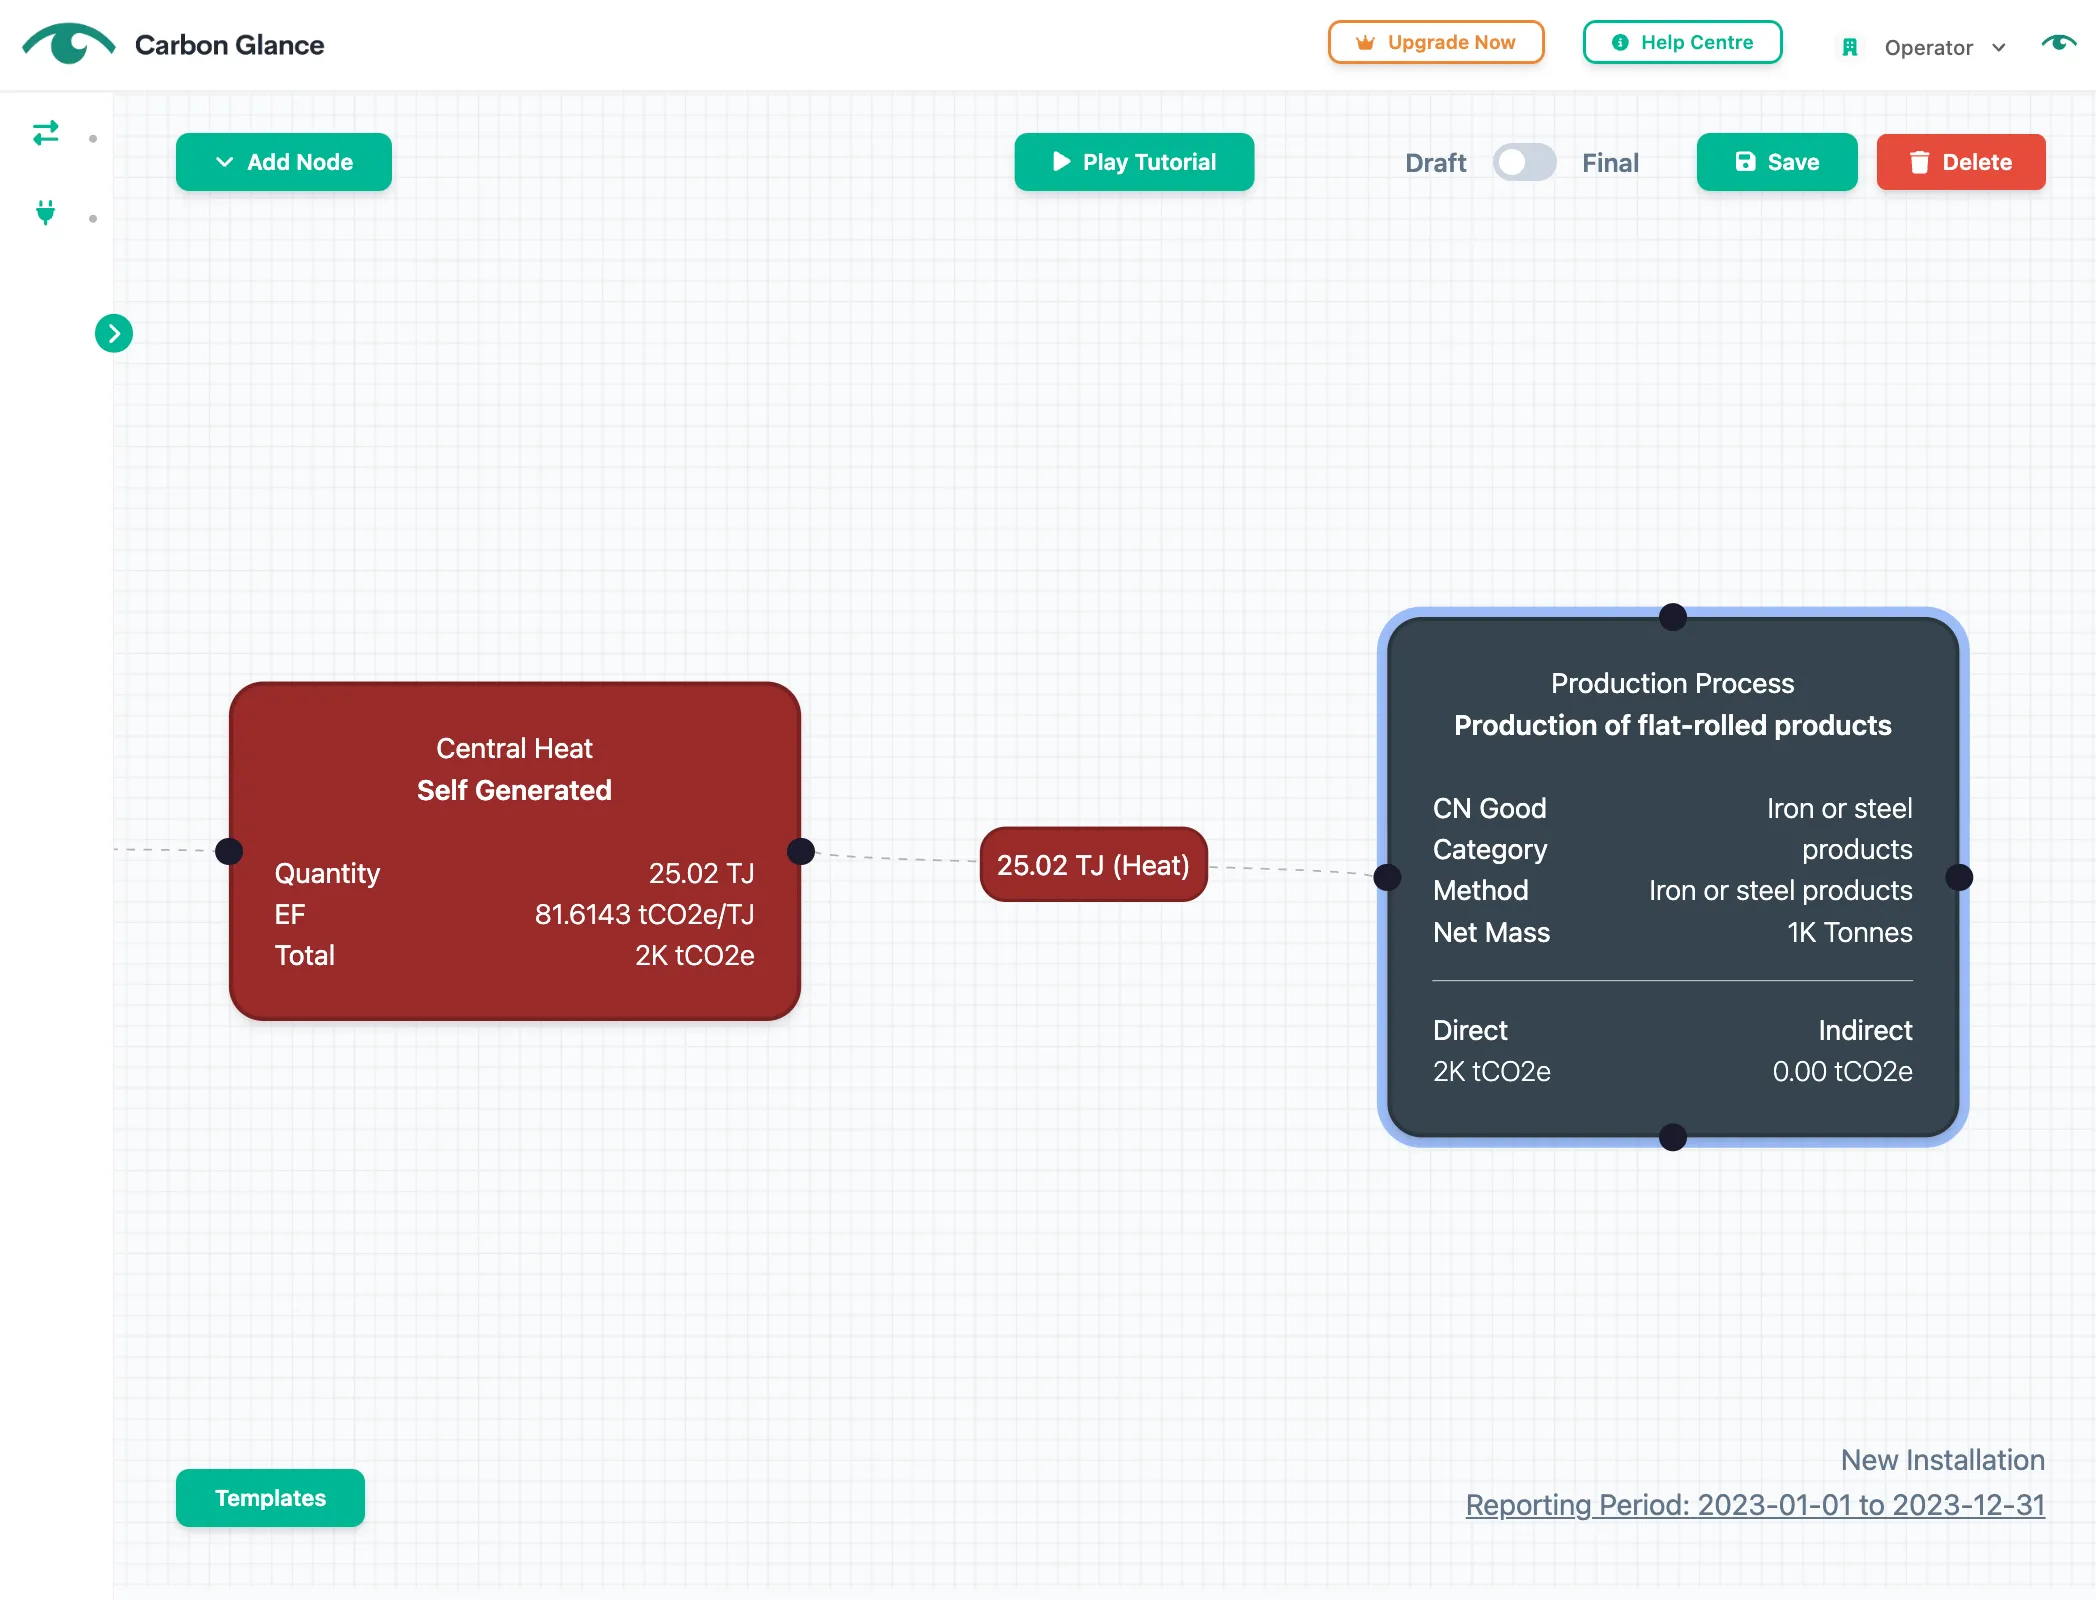Image resolution: width=2096 pixels, height=1600 pixels.
Task: Click the Draft label beside the switch
Action: (x=1435, y=163)
